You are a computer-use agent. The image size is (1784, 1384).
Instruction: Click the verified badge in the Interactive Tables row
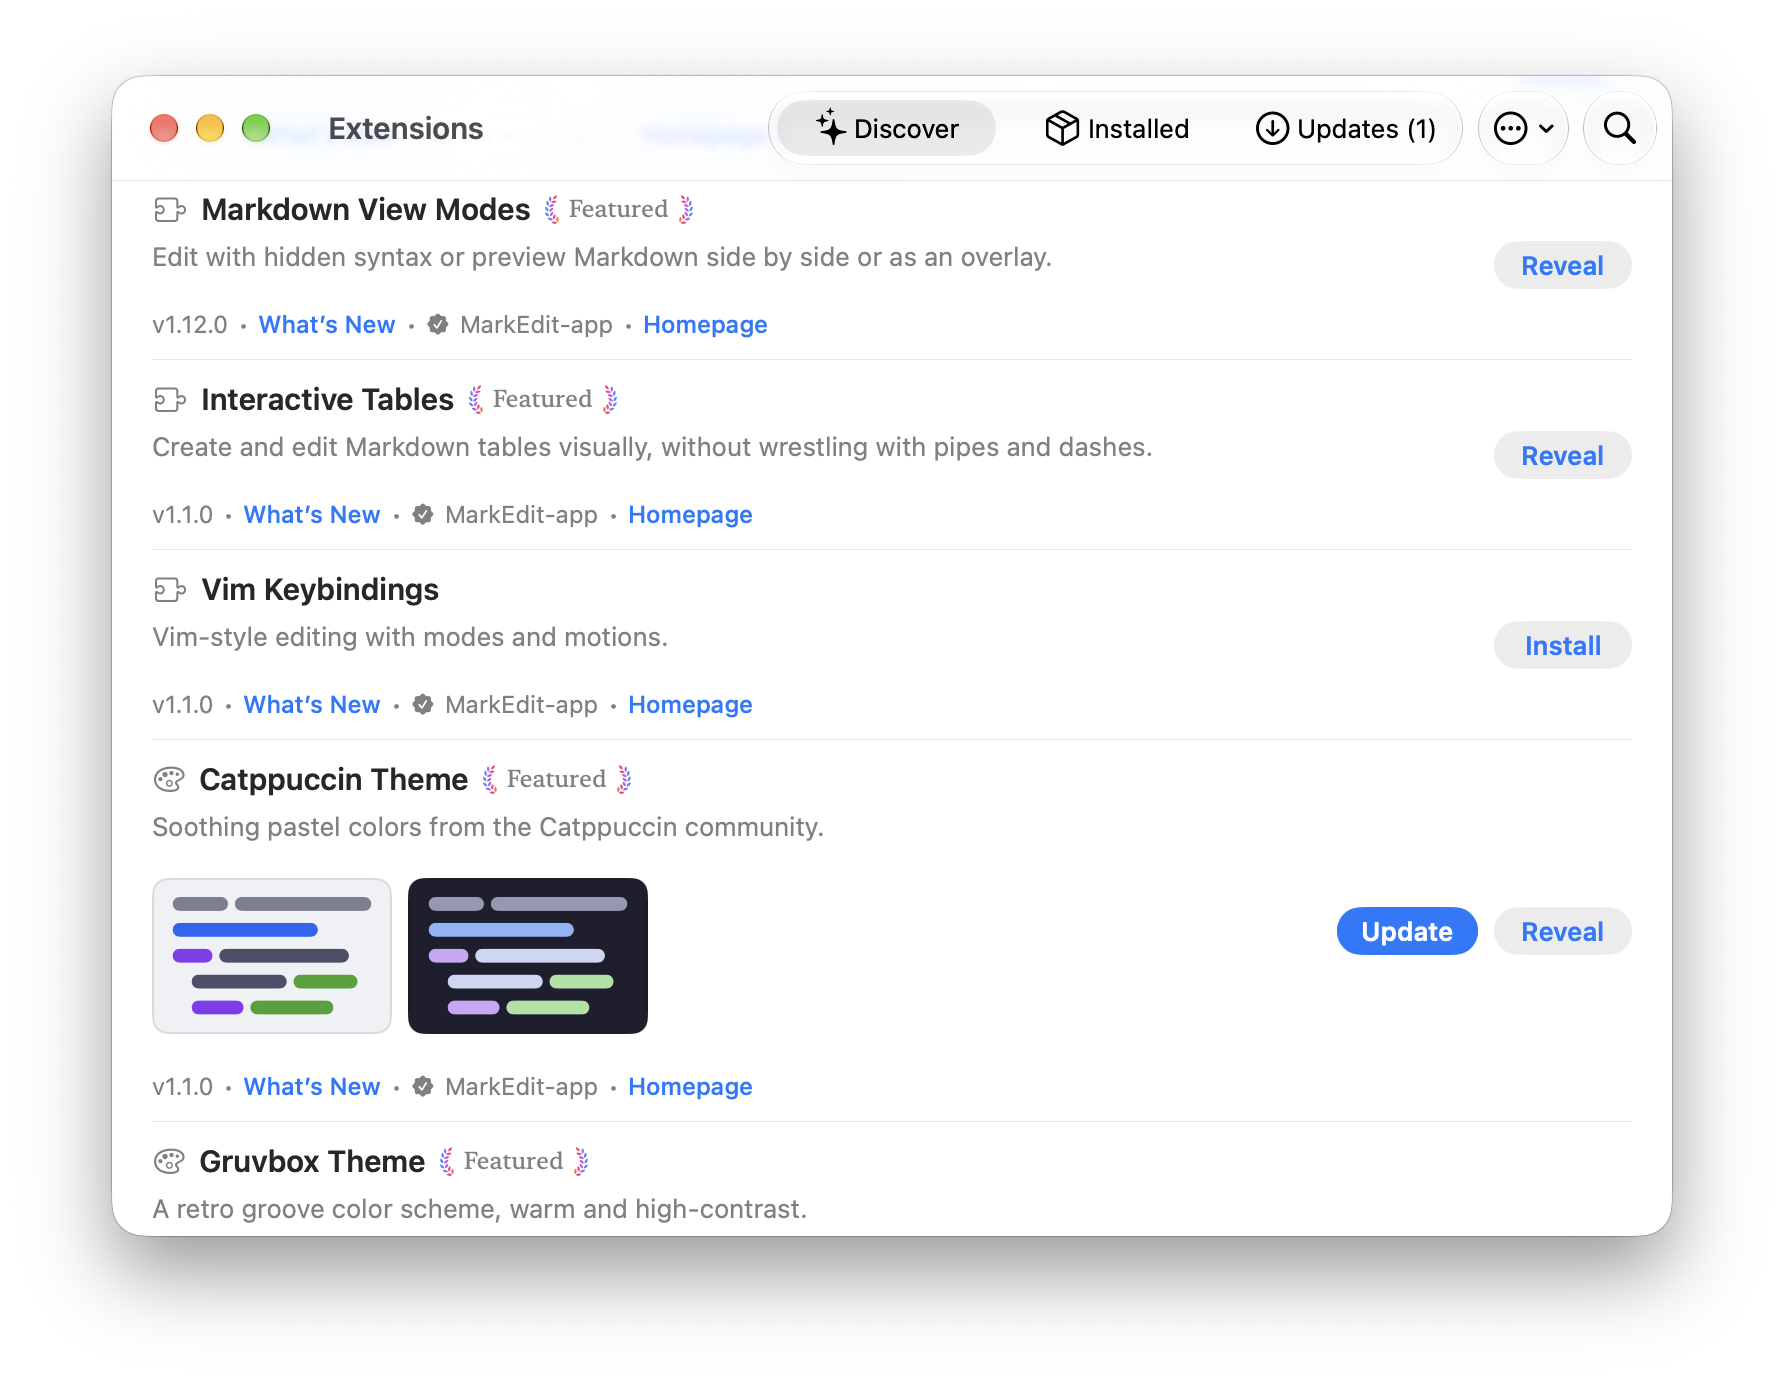pos(423,514)
